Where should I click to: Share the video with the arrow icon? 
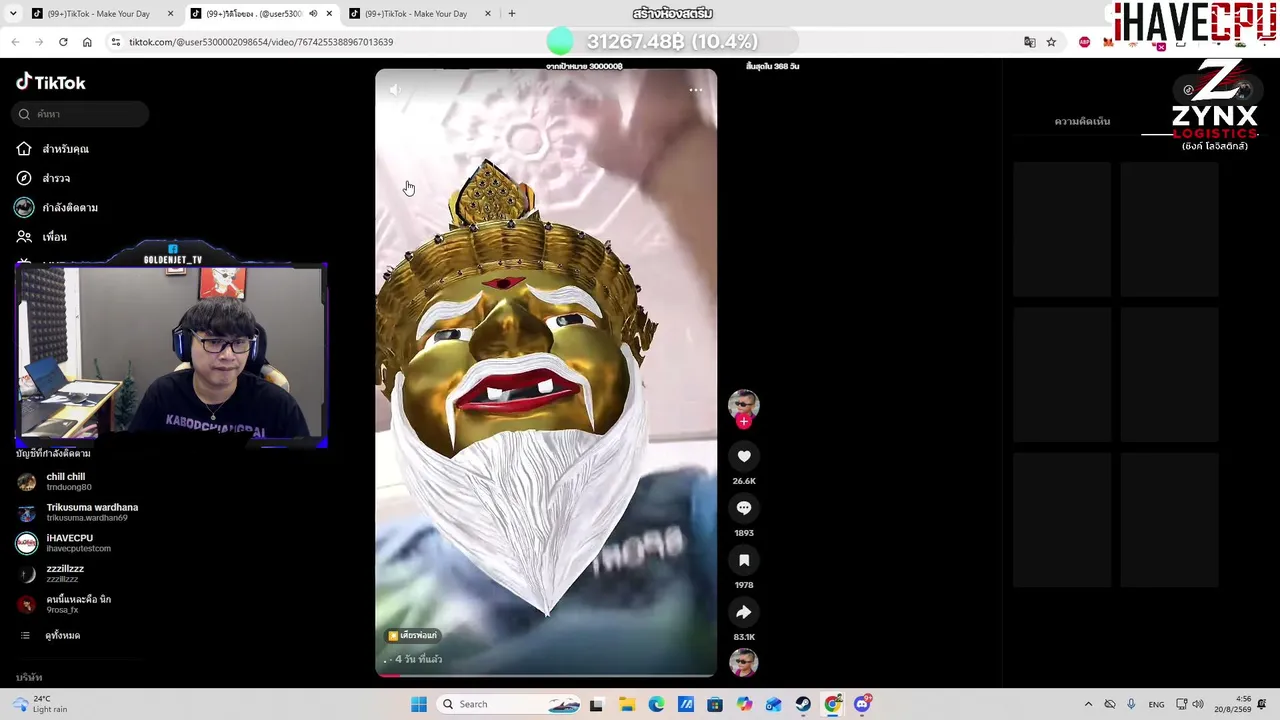click(x=744, y=612)
